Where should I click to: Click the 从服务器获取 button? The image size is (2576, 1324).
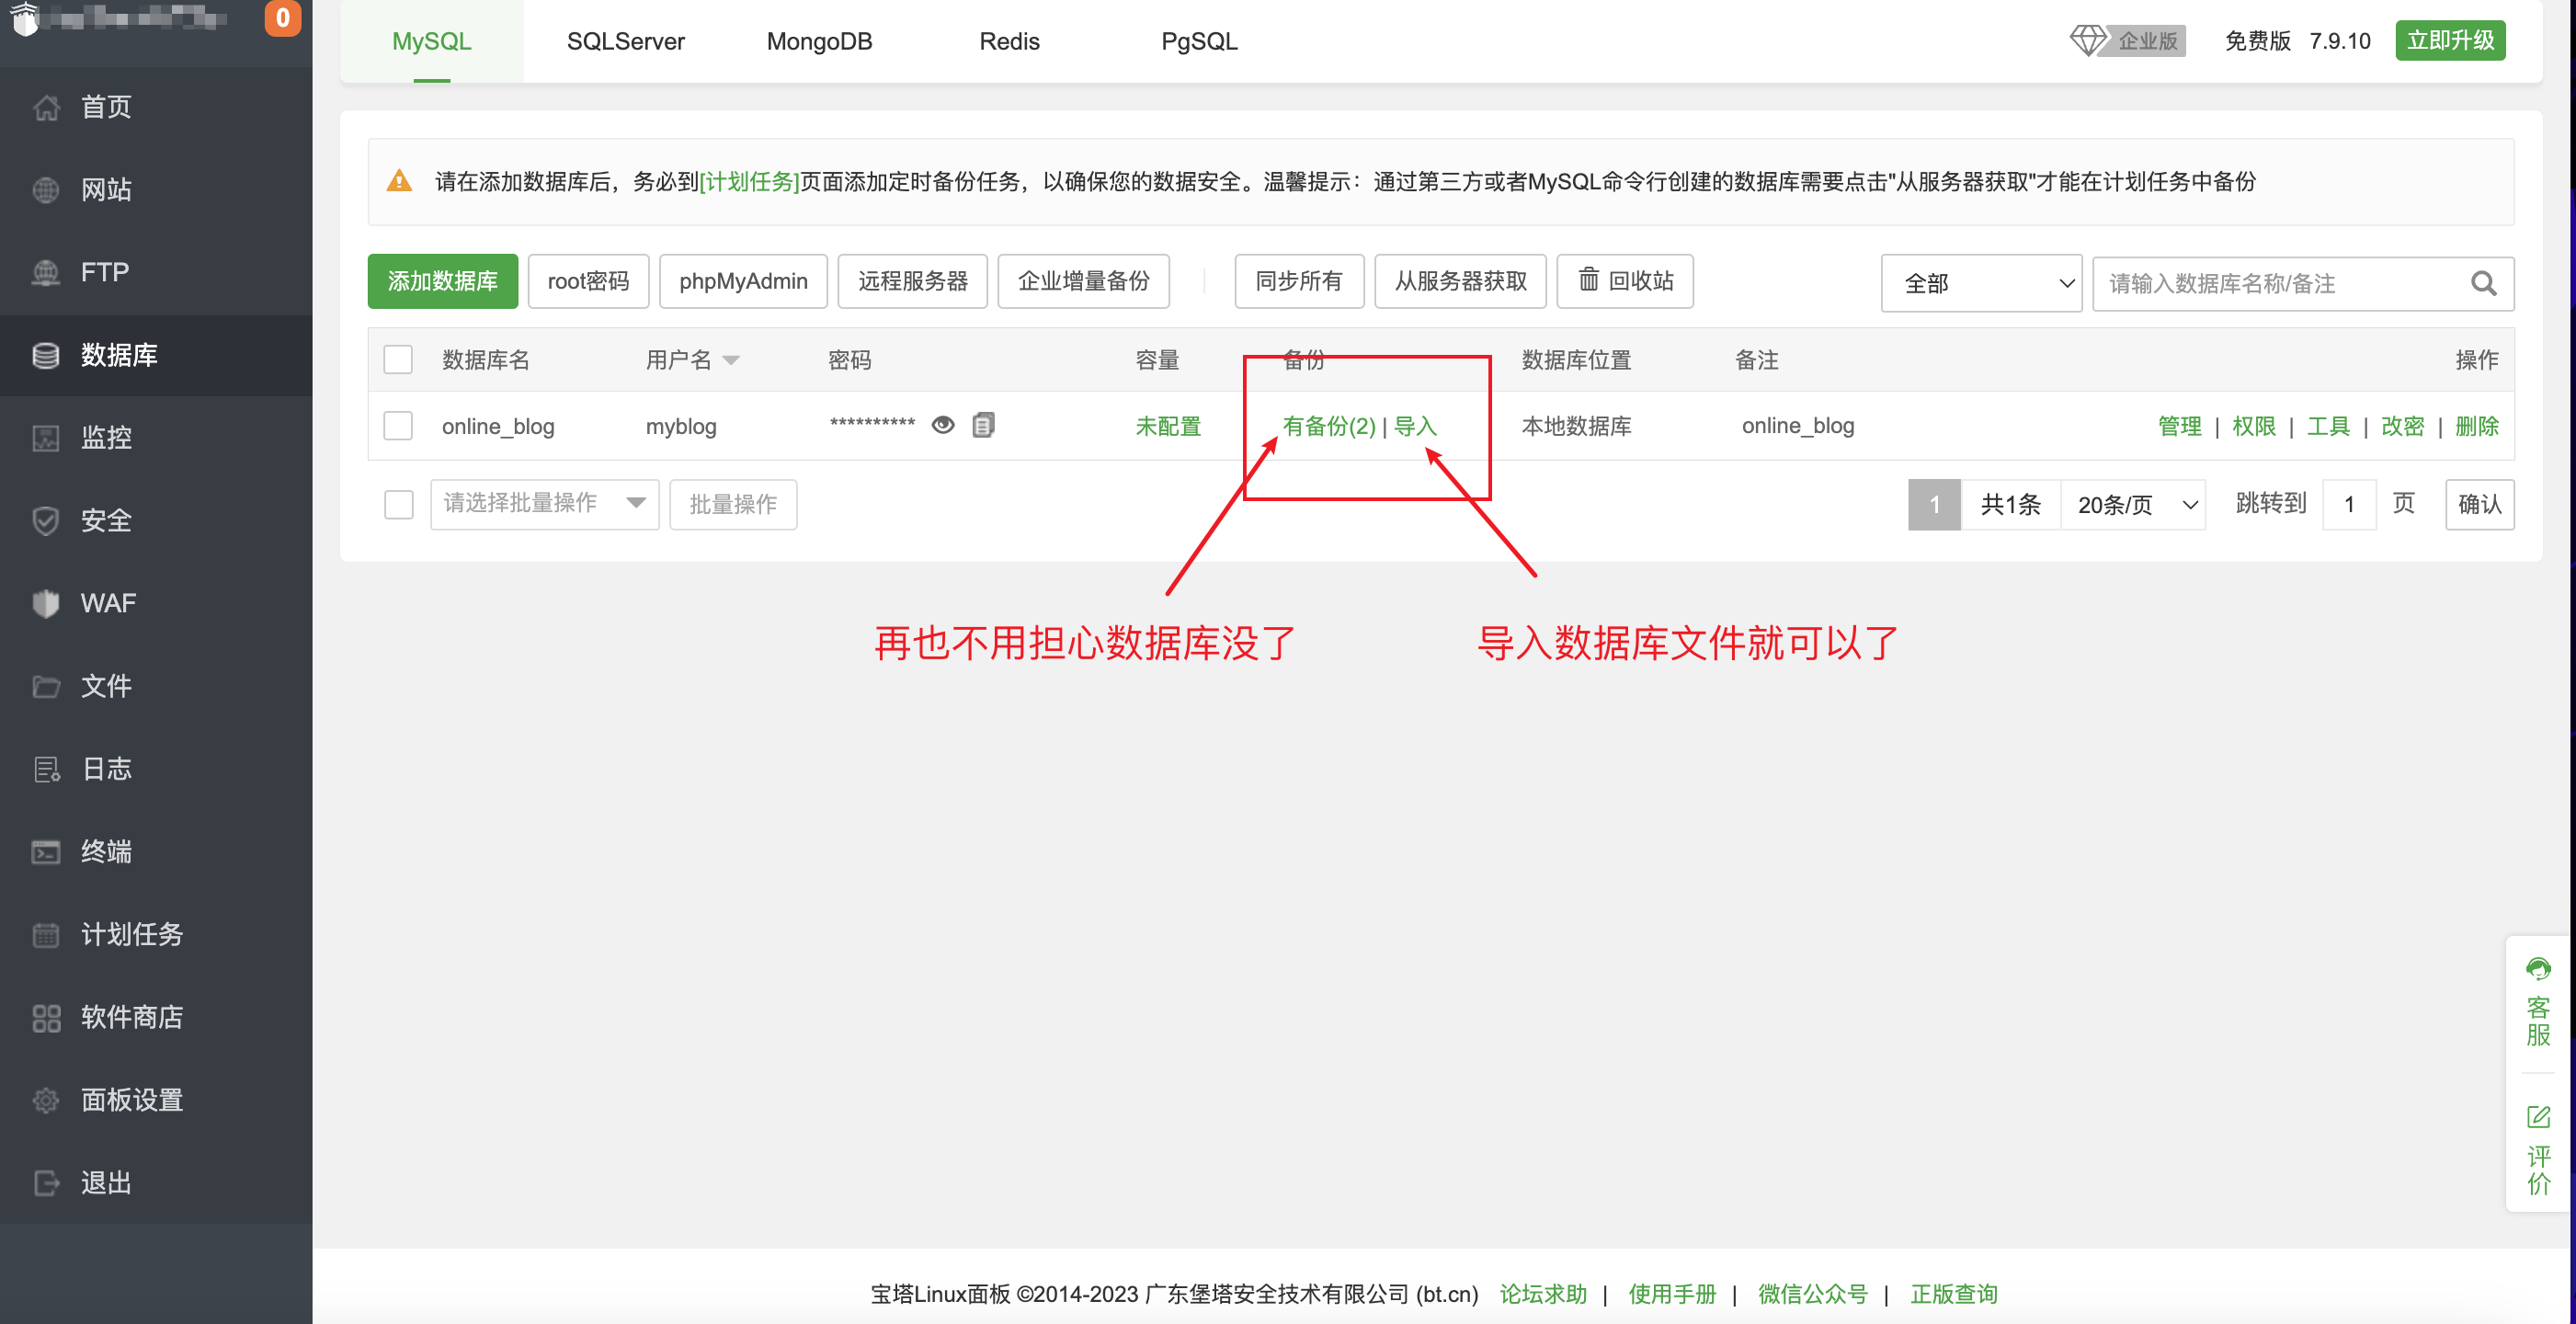[1461, 281]
